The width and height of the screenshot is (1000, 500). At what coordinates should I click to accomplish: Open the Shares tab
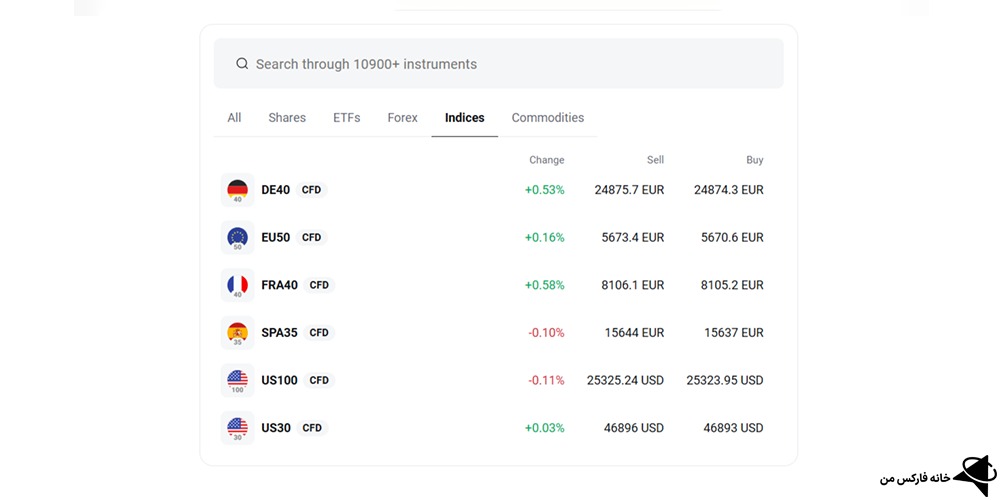tap(287, 118)
